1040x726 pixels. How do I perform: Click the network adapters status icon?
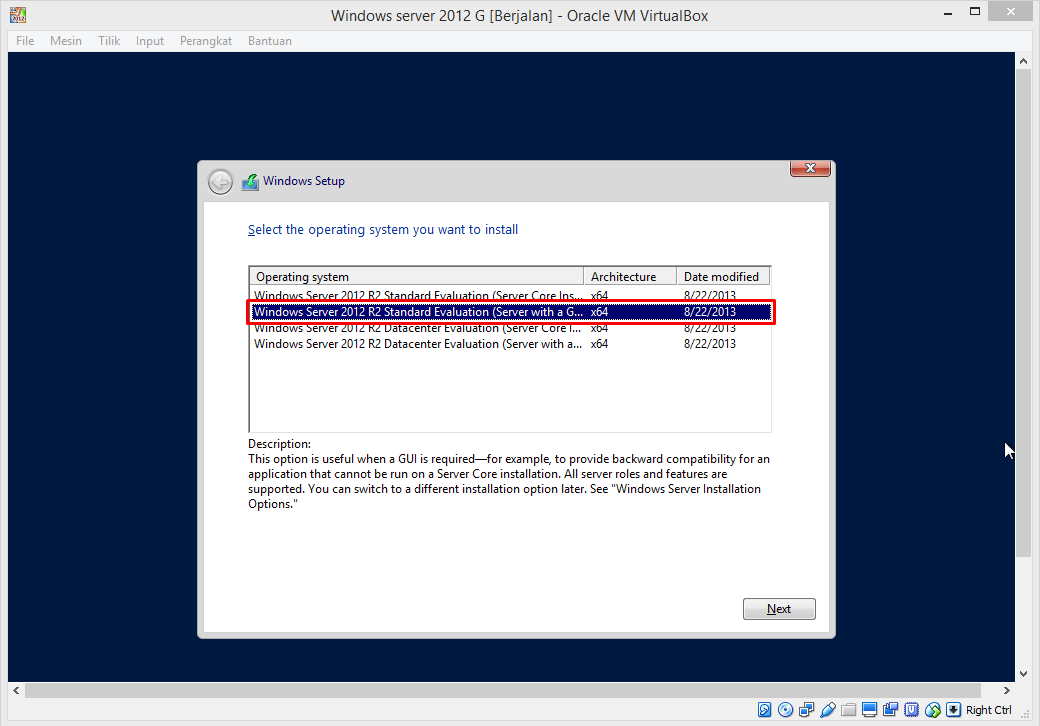tap(807, 710)
